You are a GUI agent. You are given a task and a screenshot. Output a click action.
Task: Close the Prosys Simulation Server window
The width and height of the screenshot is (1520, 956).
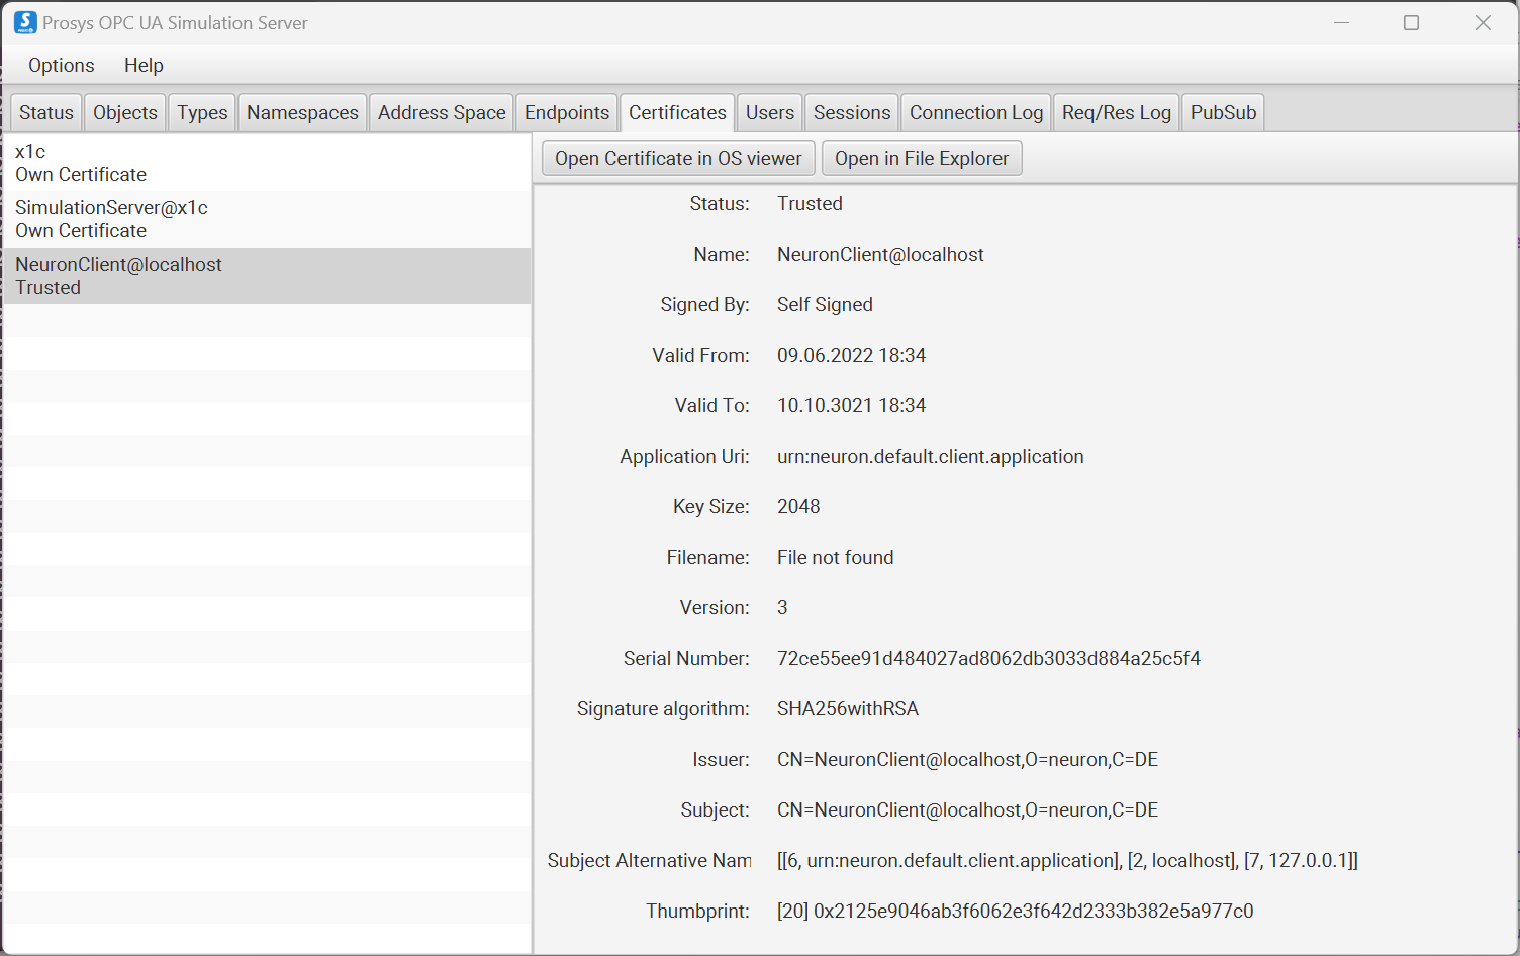[1483, 22]
